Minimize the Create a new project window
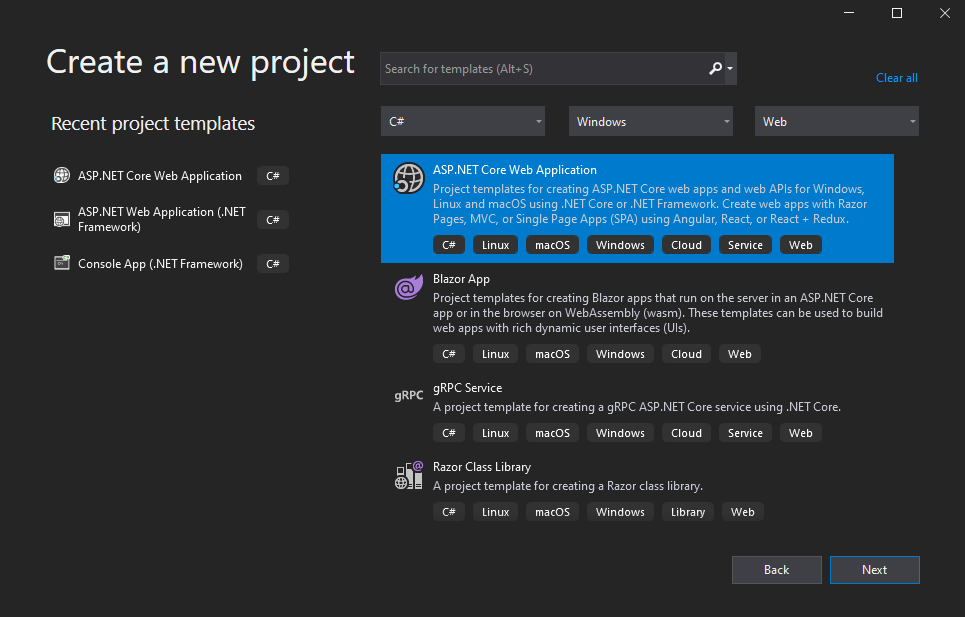The height and width of the screenshot is (617, 965). [x=849, y=13]
